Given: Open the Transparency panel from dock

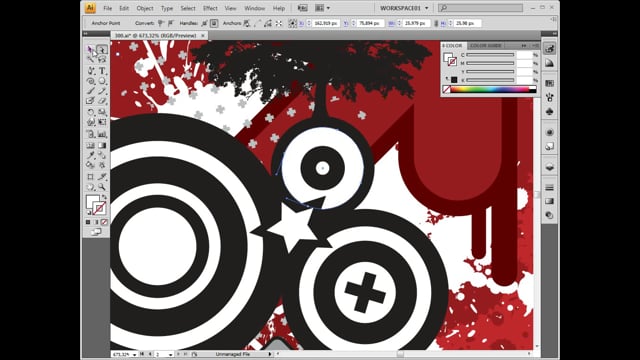Looking at the screenshot, I should [550, 215].
